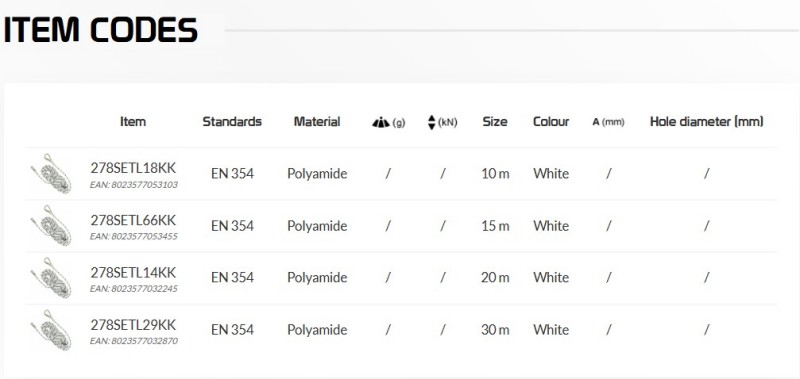
Task: Click the Hole diameter column header
Action: (707, 122)
